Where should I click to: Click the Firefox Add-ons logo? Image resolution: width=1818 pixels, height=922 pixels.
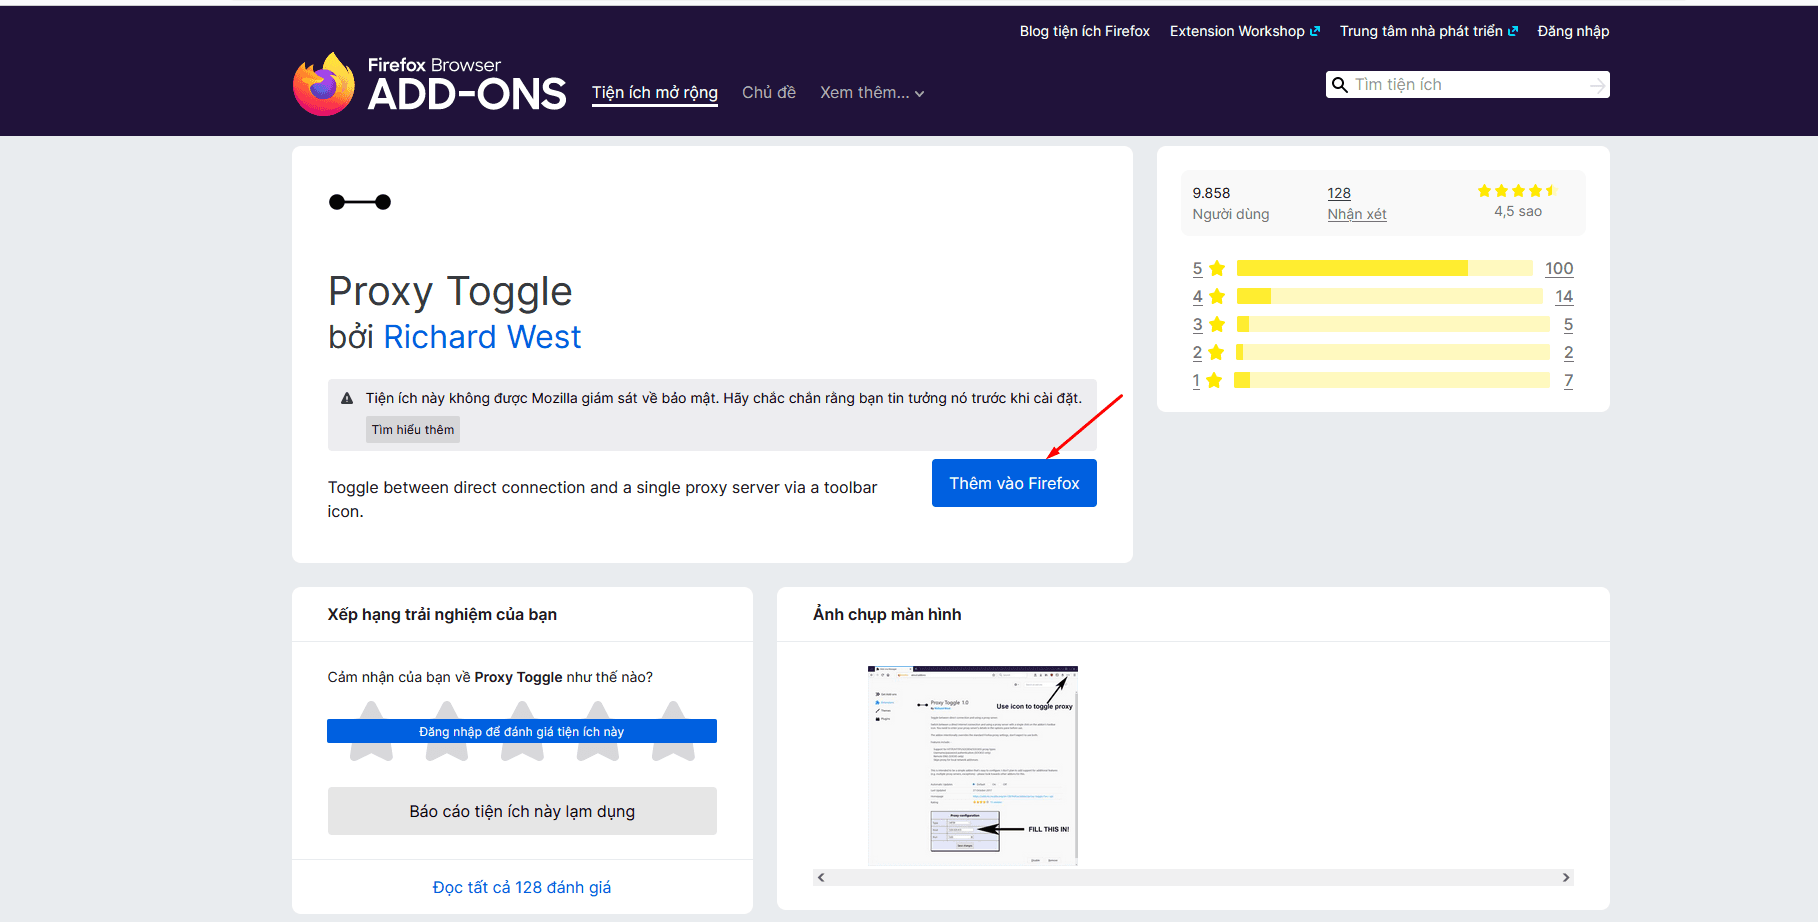[429, 84]
